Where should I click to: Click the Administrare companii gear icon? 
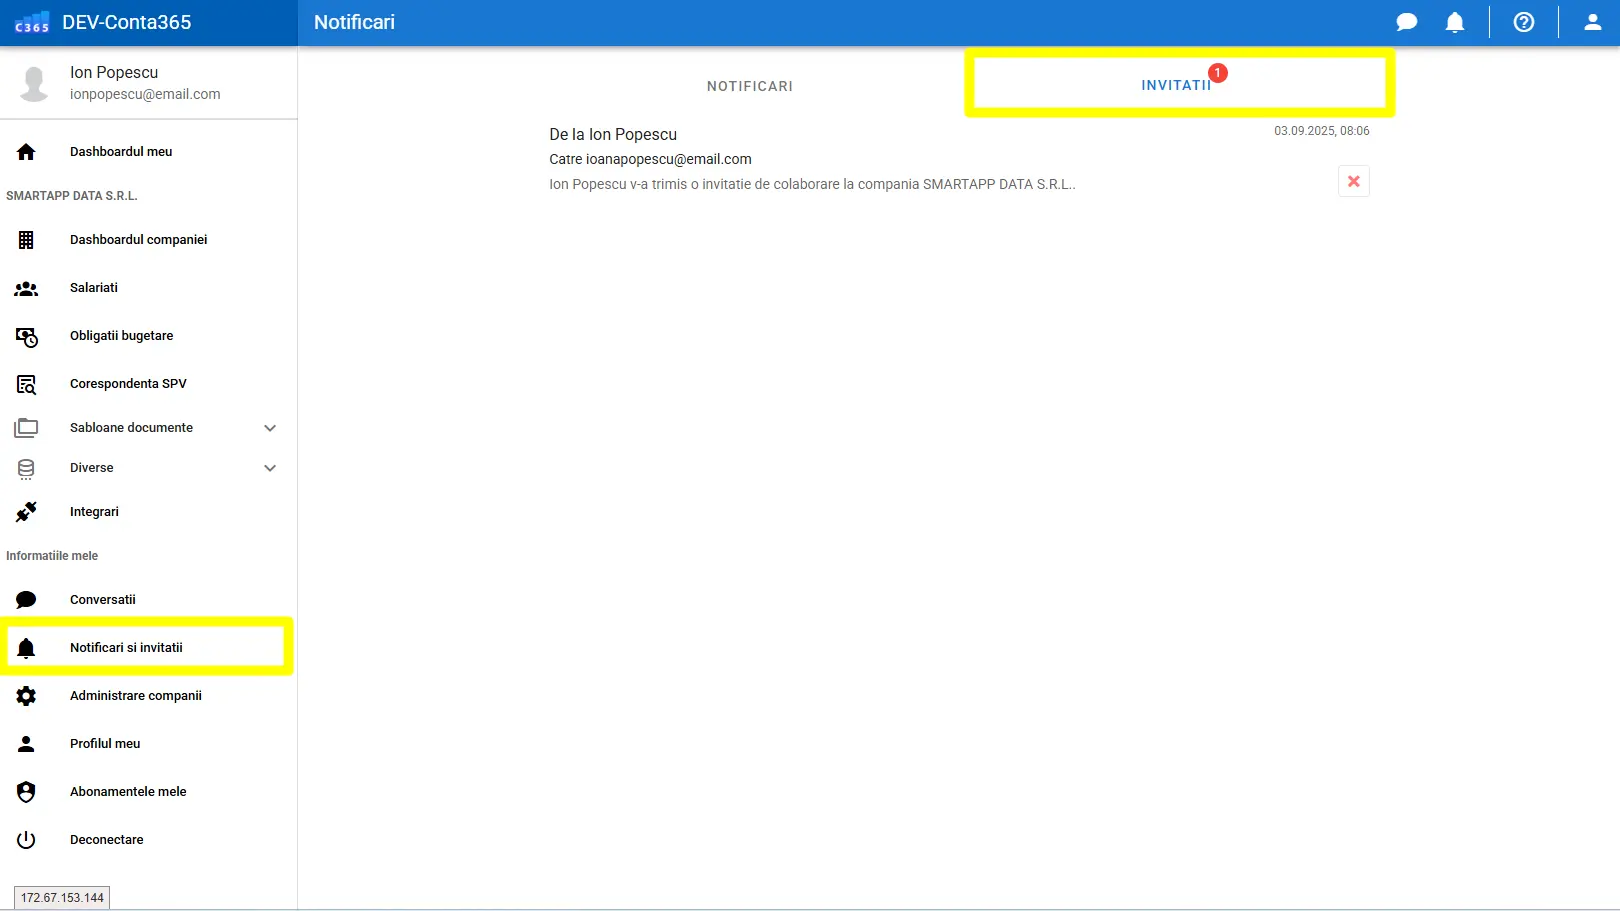26,696
